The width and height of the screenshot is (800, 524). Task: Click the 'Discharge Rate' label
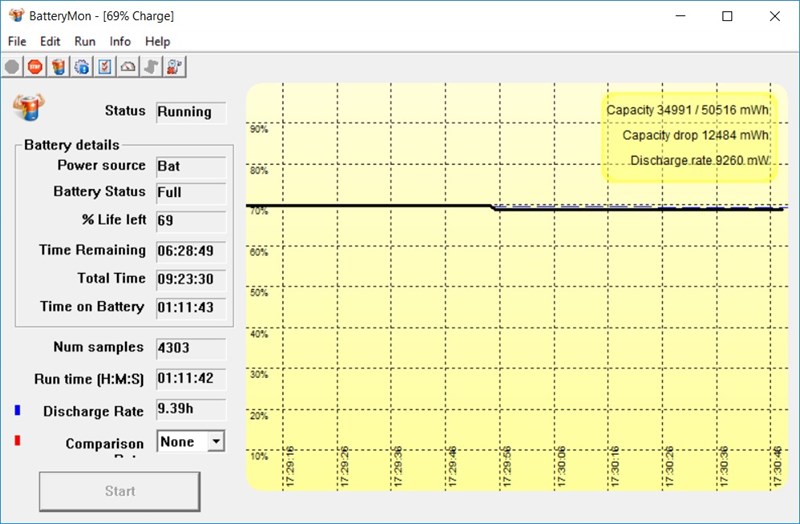pyautogui.click(x=93, y=411)
